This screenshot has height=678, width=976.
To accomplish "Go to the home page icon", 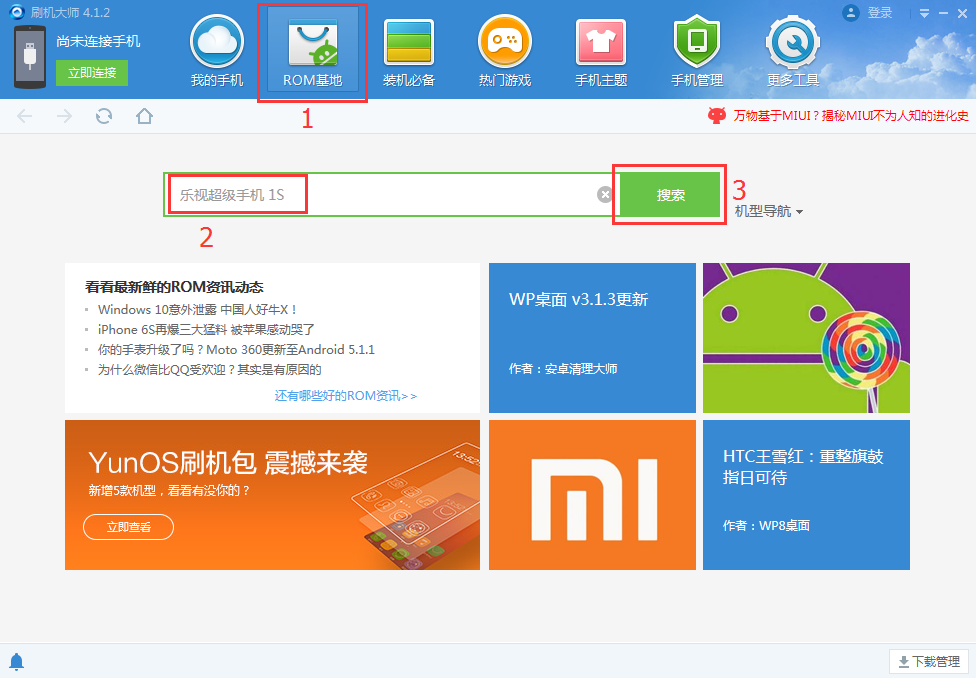I will pos(144,116).
